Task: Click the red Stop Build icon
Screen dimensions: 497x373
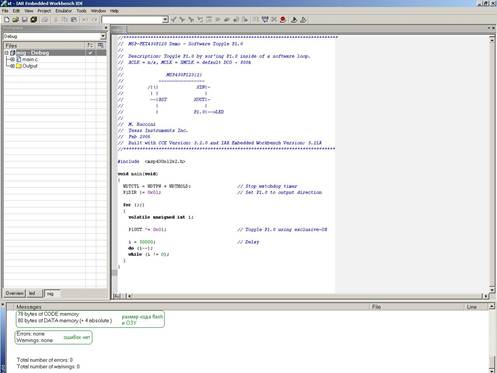Action: coord(283,20)
